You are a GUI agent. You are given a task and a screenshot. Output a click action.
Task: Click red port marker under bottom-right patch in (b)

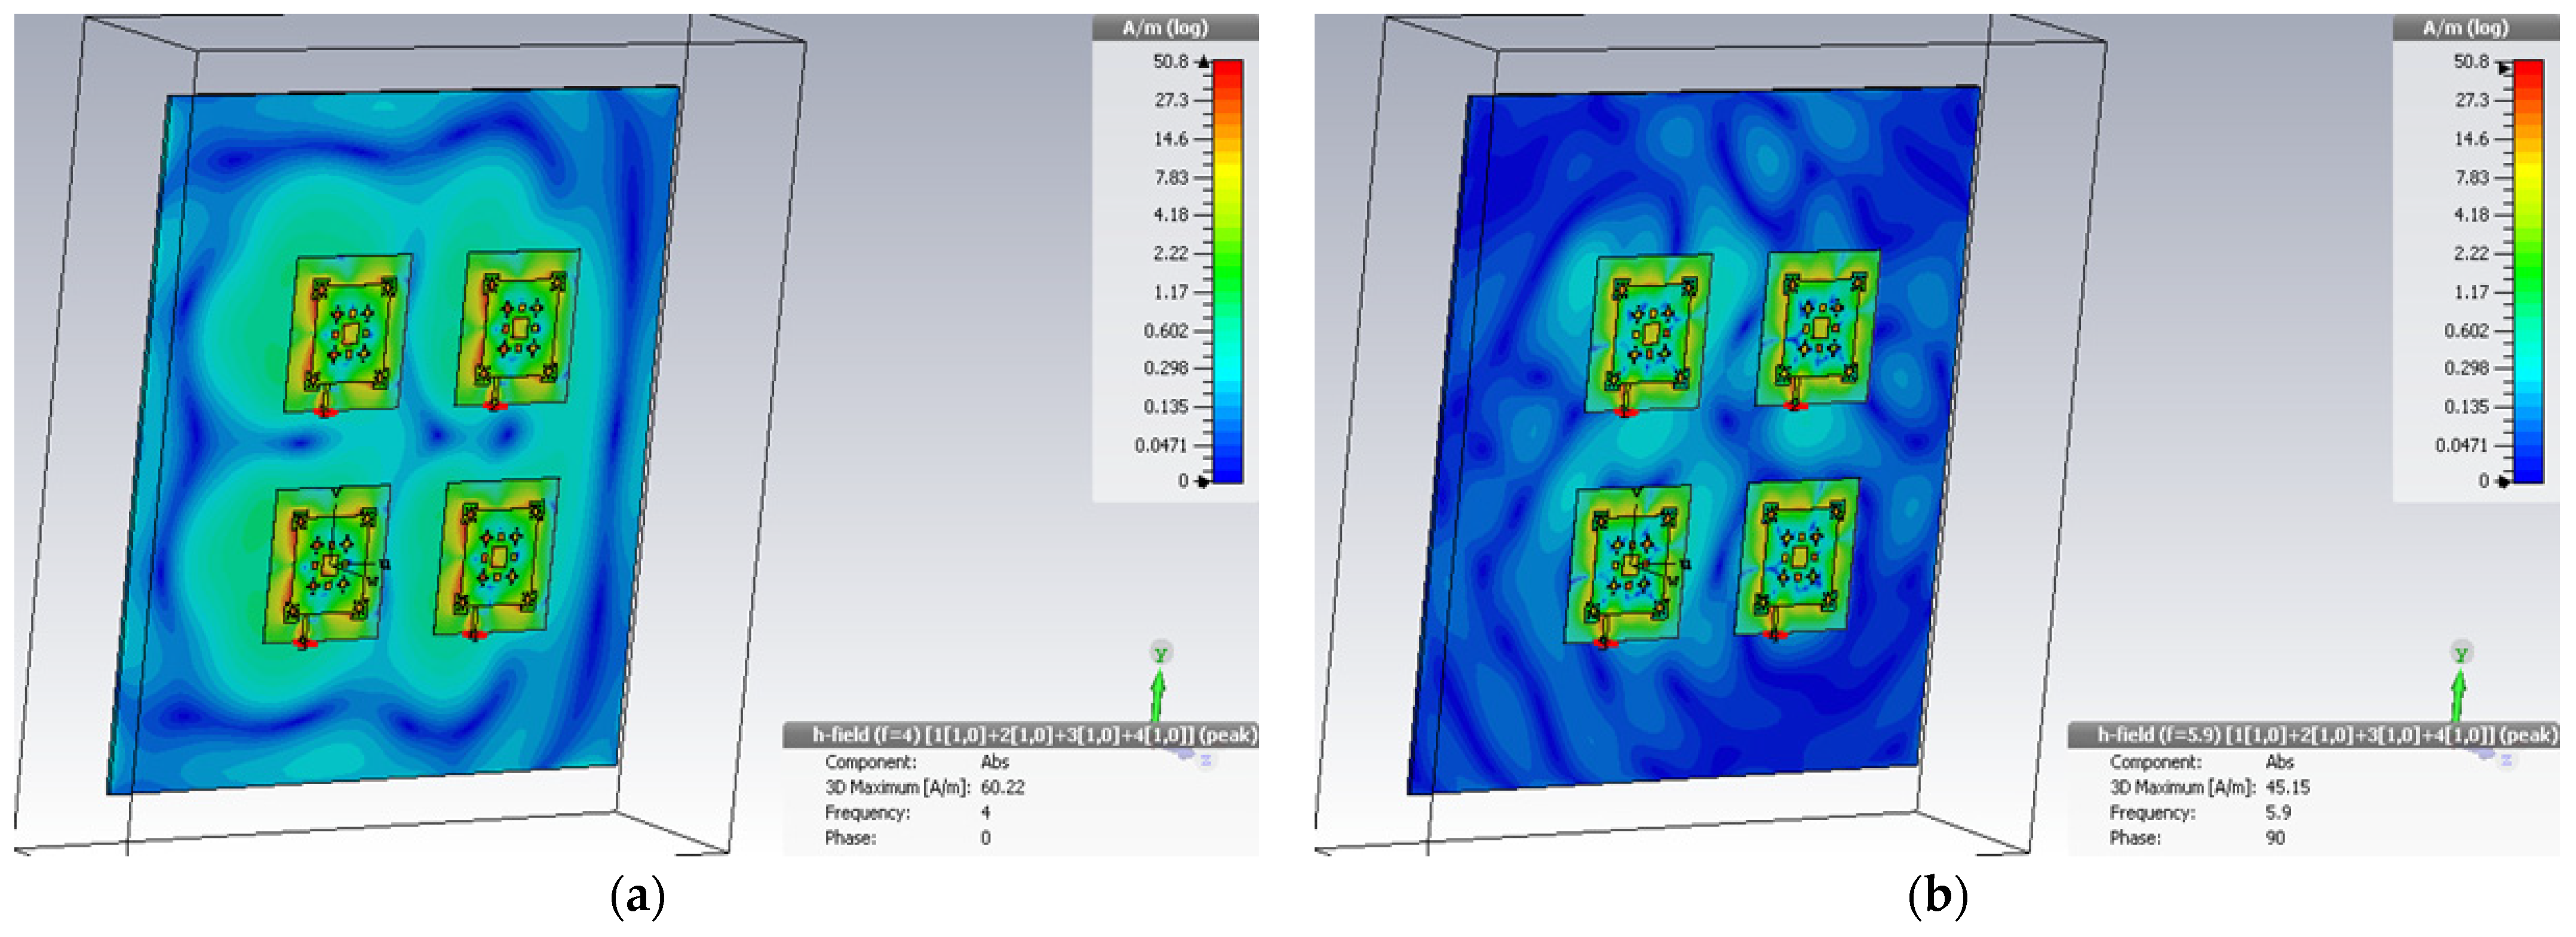click(1775, 634)
